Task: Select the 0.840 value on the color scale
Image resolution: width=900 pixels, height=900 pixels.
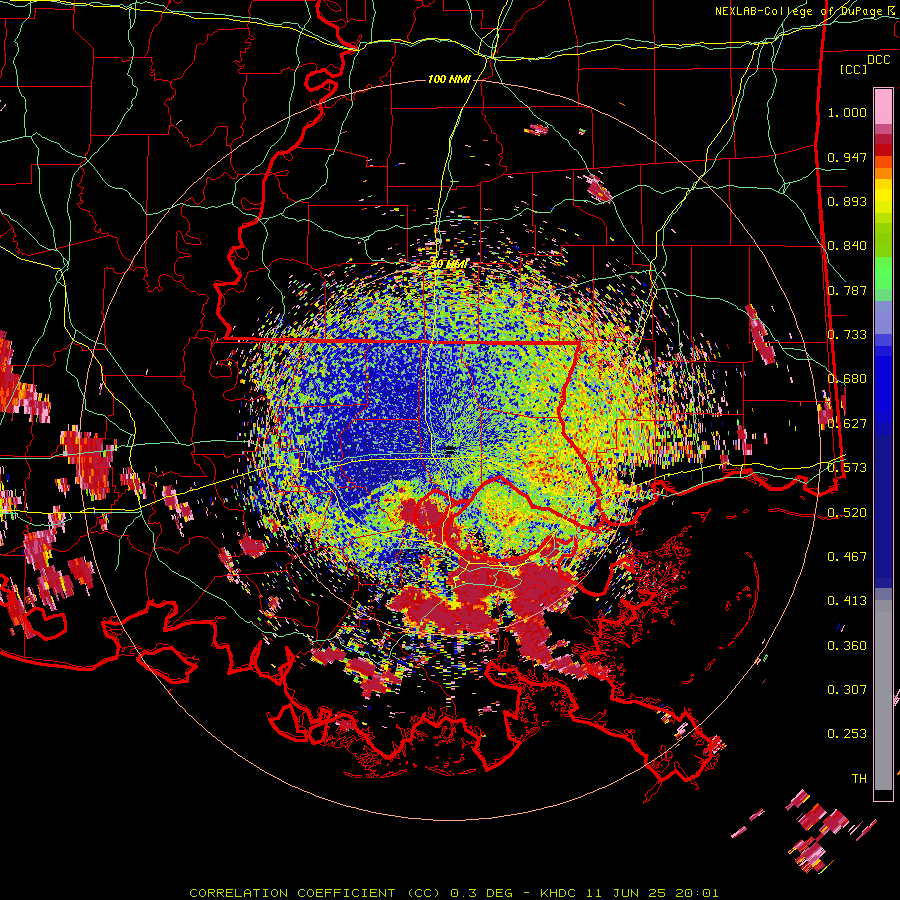Action: pos(847,246)
